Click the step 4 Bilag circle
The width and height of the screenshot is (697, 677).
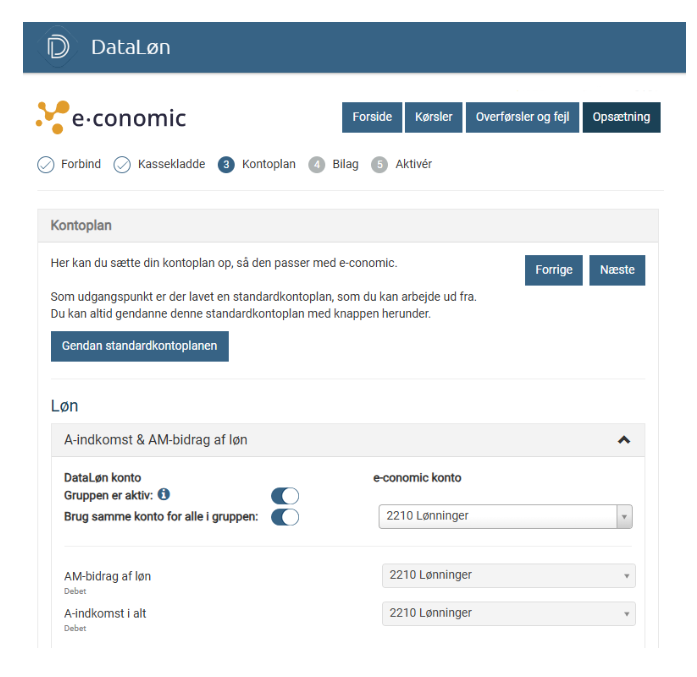[x=317, y=165]
